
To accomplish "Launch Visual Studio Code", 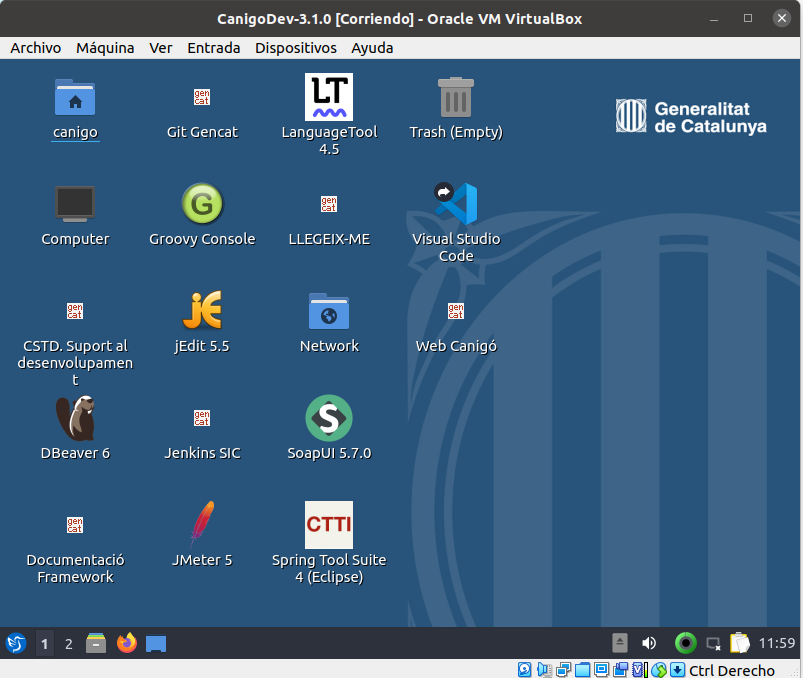I will 456,204.
